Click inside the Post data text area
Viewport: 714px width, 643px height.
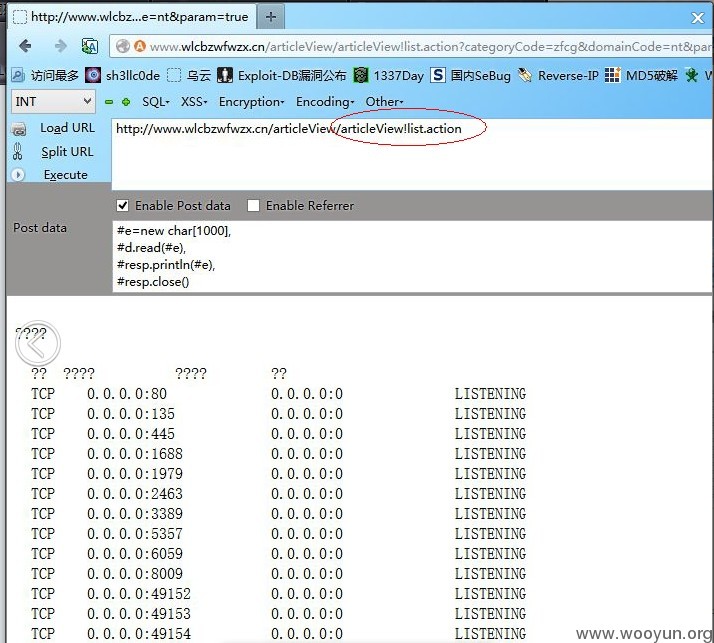click(x=412, y=256)
